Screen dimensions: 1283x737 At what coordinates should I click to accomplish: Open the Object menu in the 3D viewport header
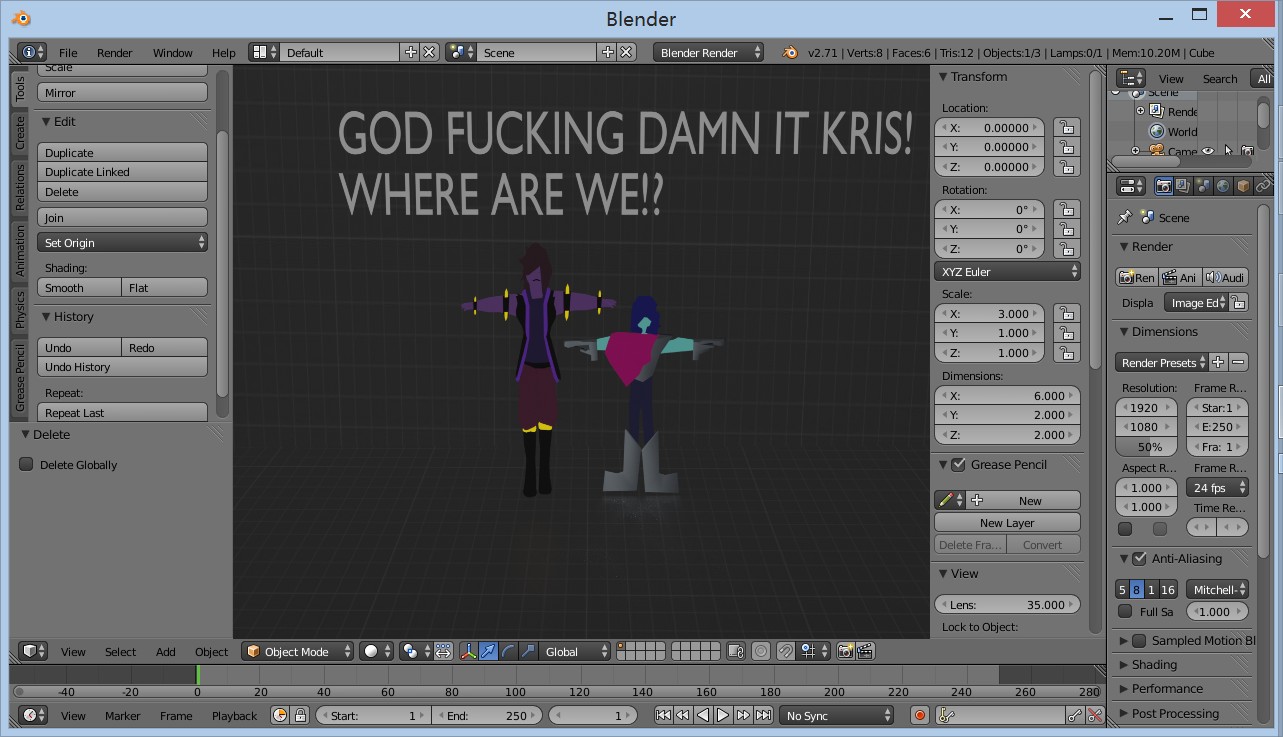[211, 651]
